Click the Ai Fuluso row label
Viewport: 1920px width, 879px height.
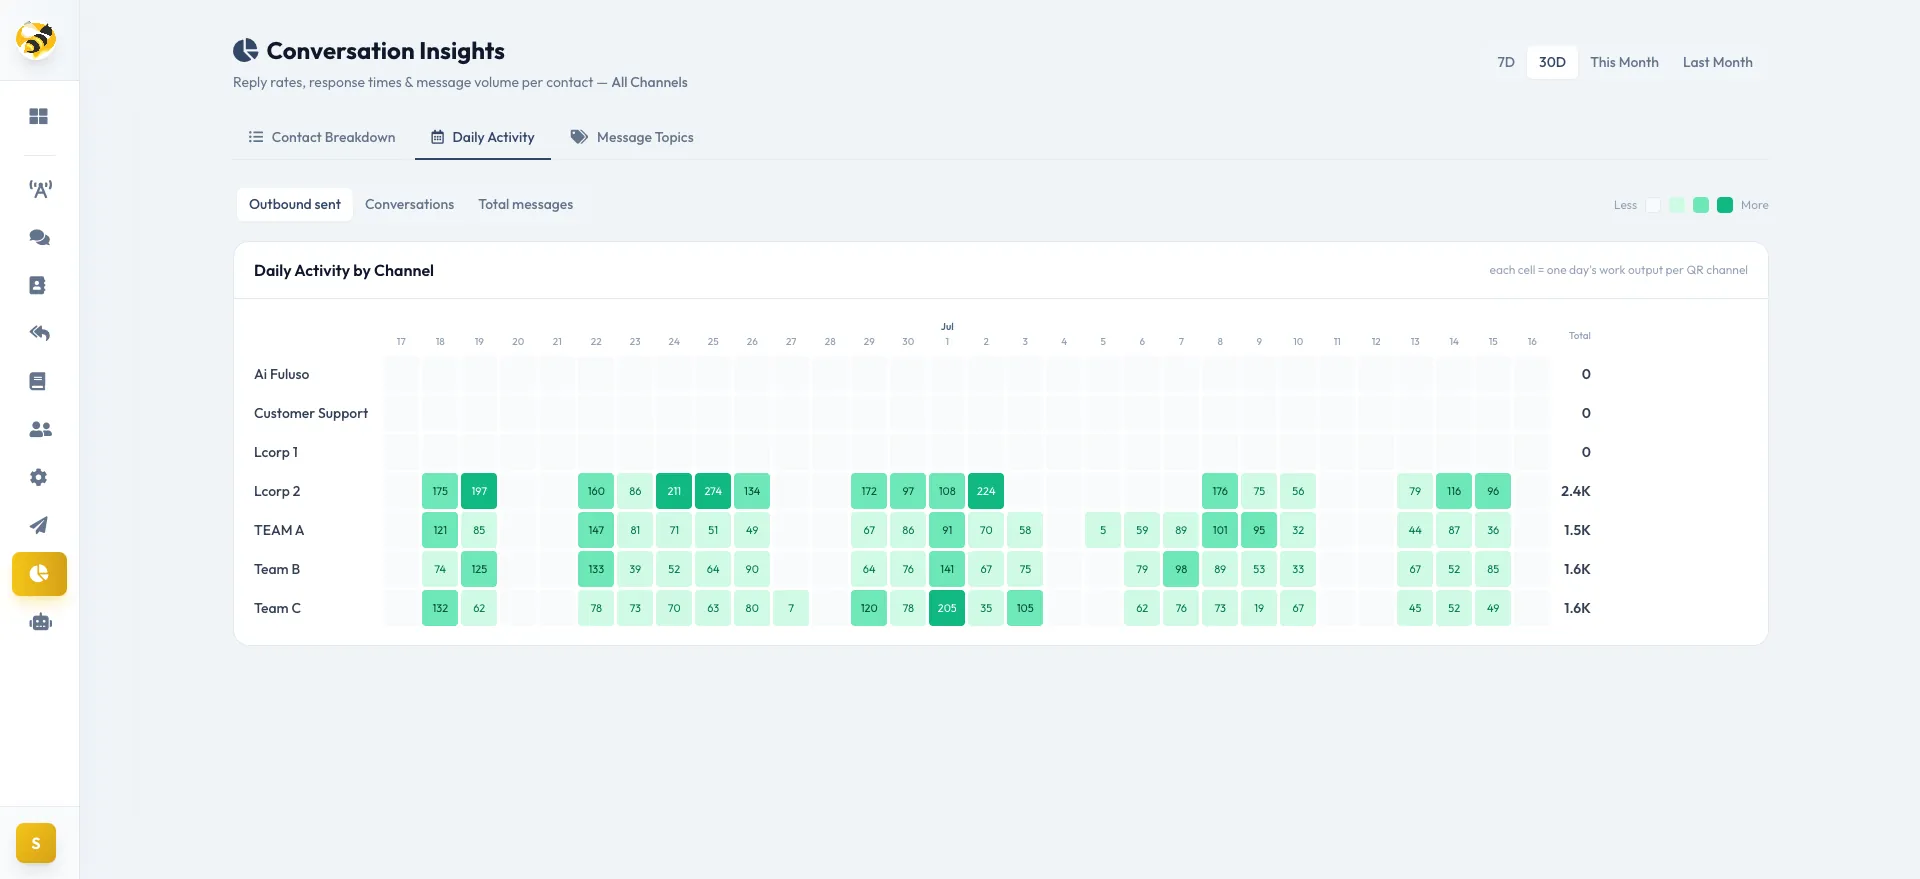point(281,374)
